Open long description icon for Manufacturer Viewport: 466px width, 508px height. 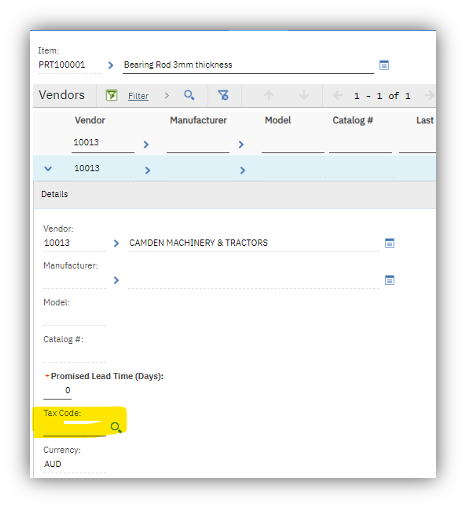pyautogui.click(x=390, y=280)
